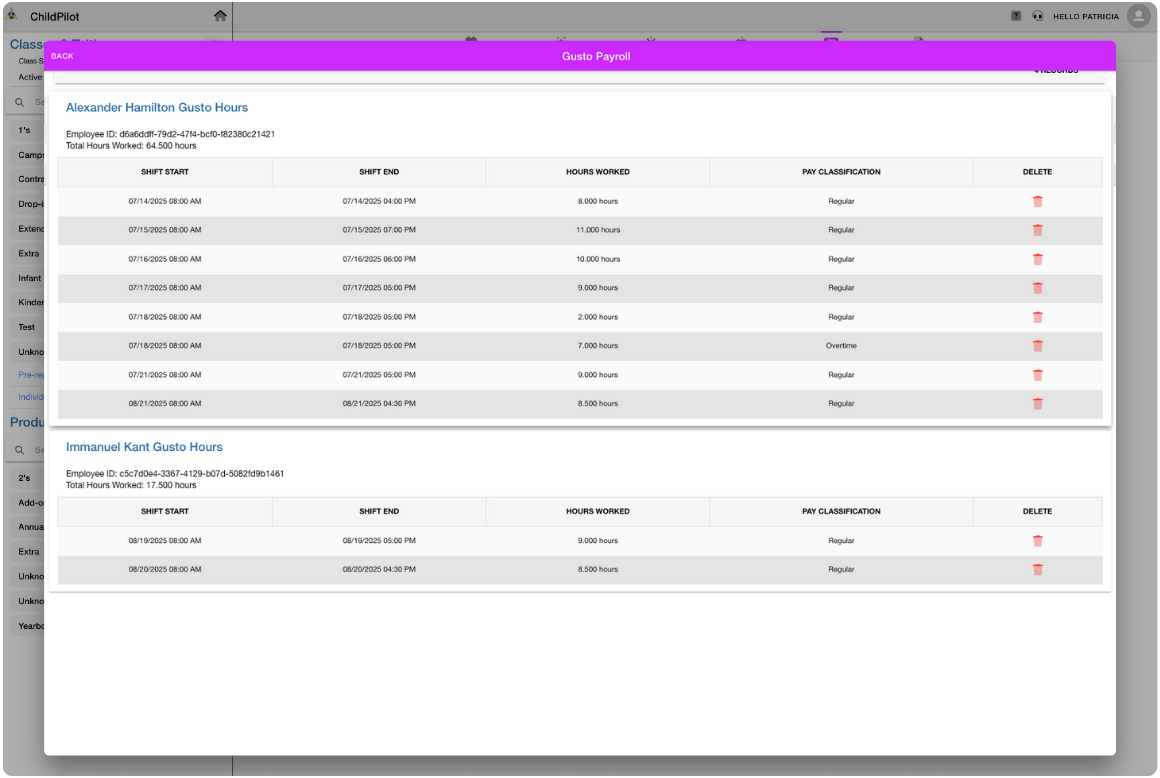This screenshot has width=1160, height=778.
Task: Click Hamilton's HOURS WORKED column header
Action: pos(598,172)
